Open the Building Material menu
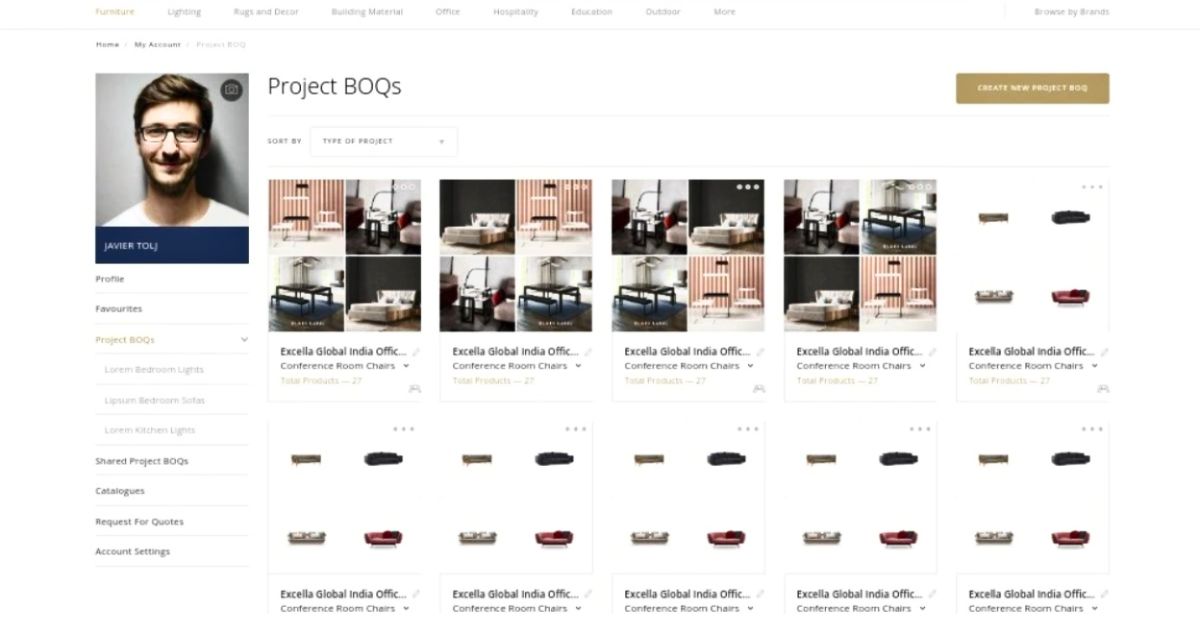 (367, 12)
